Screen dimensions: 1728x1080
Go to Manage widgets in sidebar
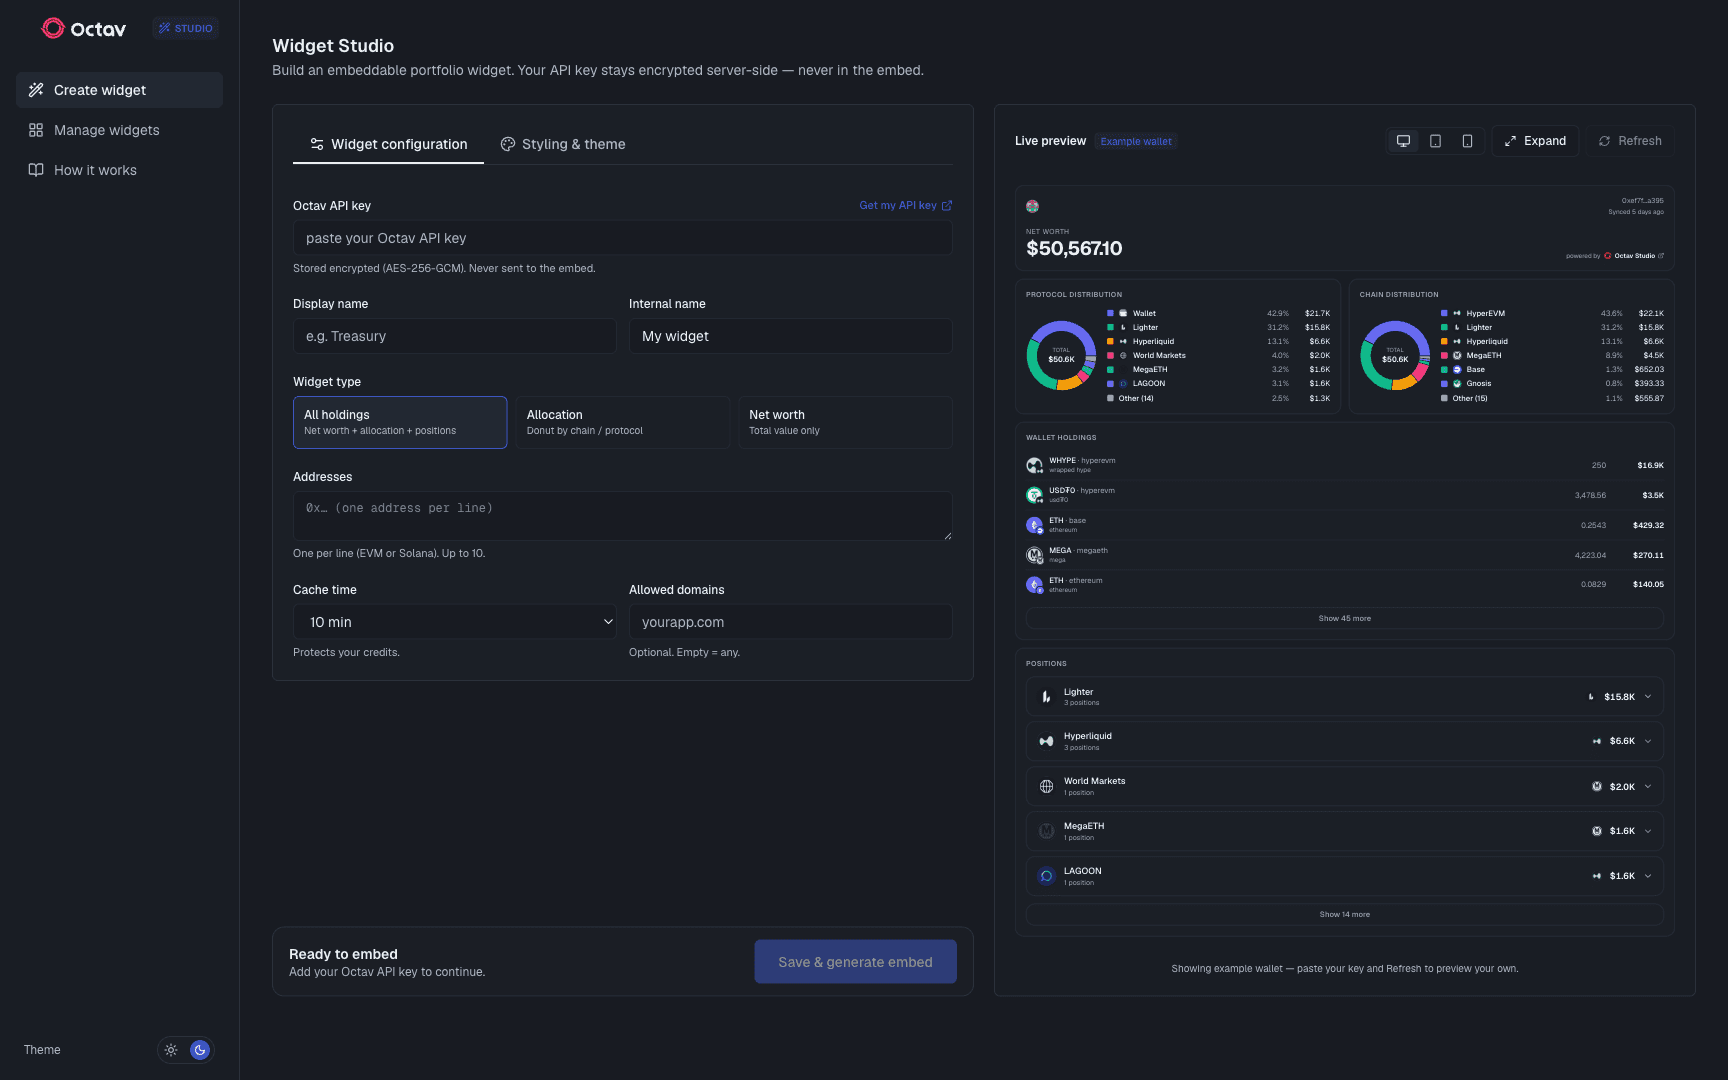119,130
